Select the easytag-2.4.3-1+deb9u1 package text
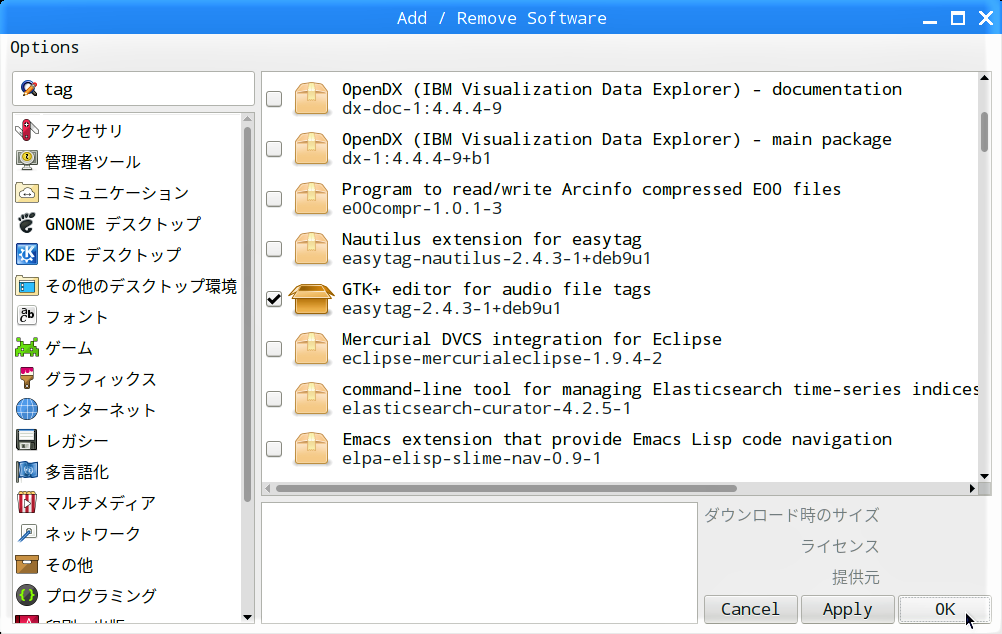Screen dimensions: 1002x634 pyautogui.click(x=451, y=308)
